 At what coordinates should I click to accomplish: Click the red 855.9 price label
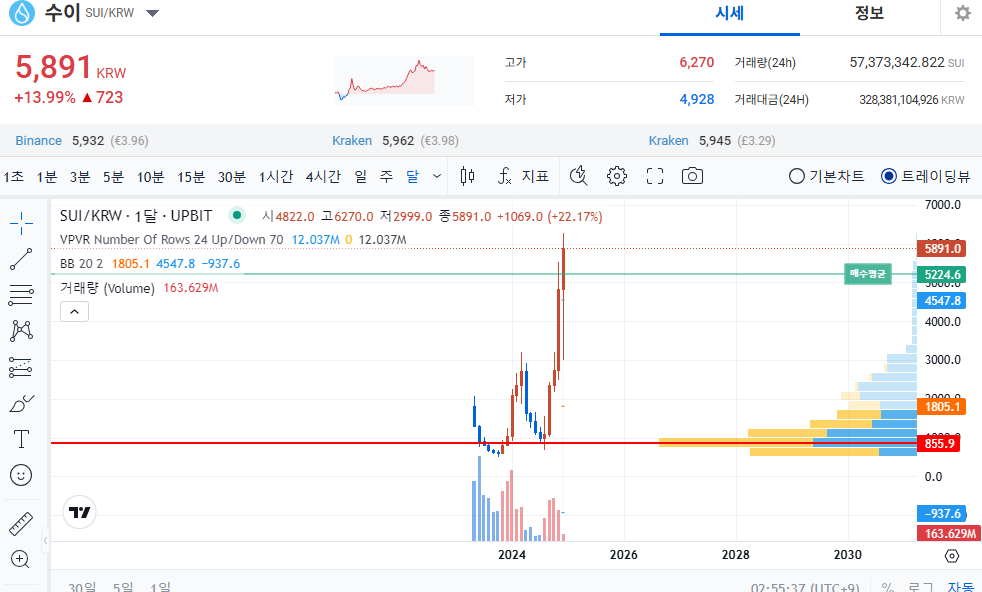pos(939,444)
